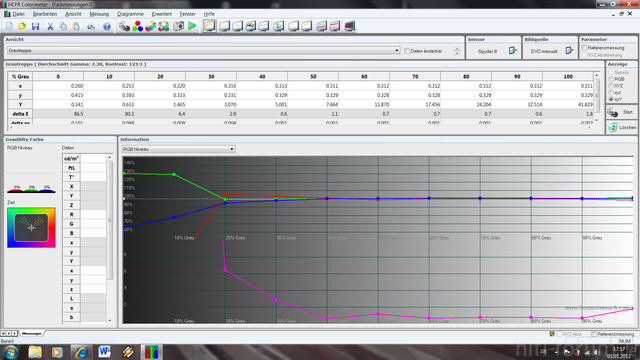Screen dimensions: 640x360
Task: Click the scissors cut icon
Action: click(50, 27)
